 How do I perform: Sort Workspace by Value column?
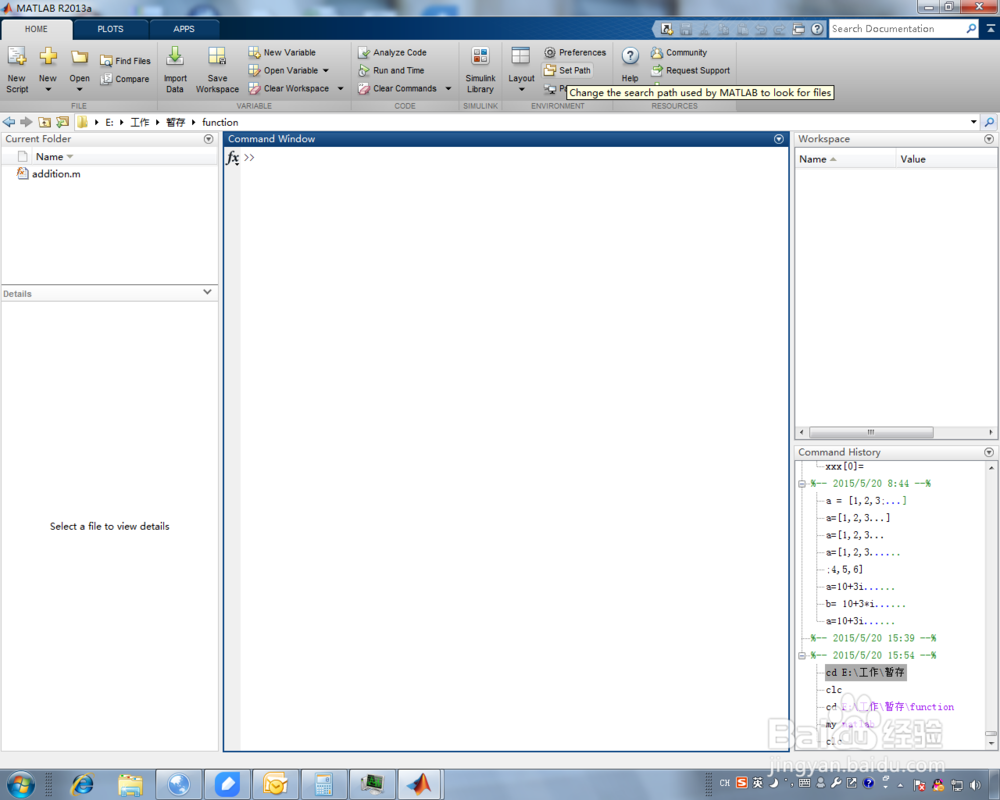pyautogui.click(x=946, y=159)
